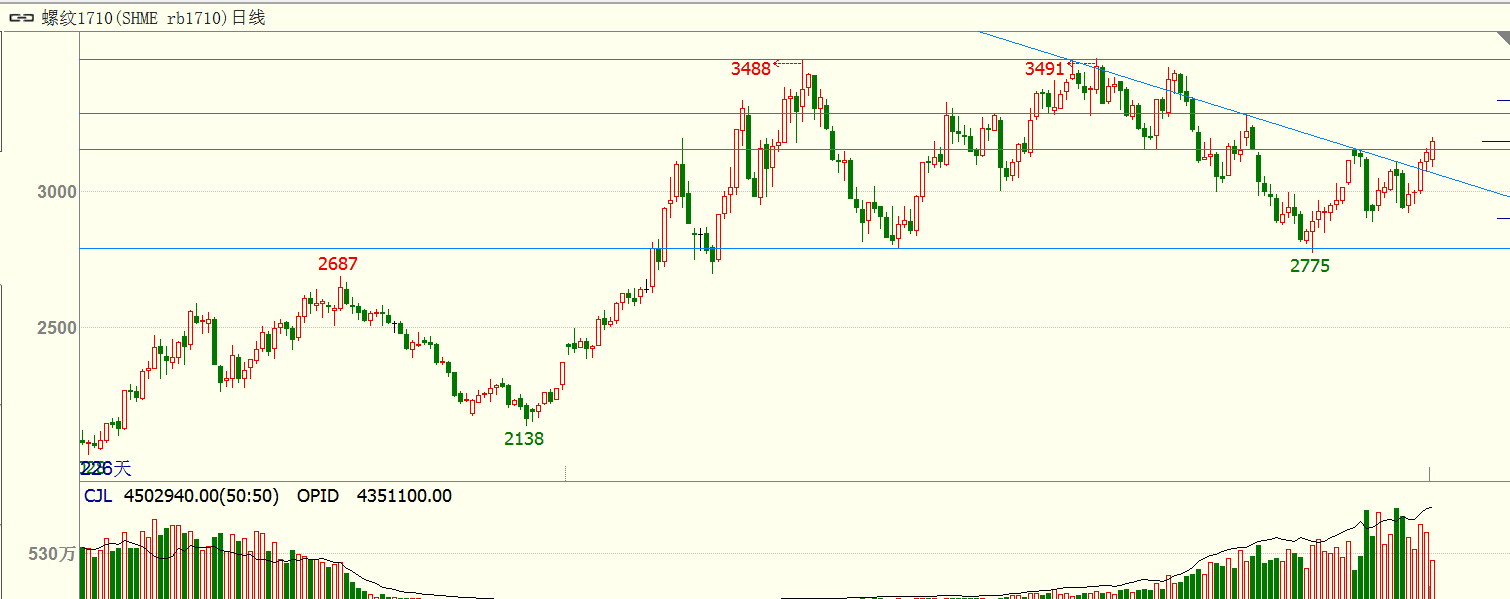Select the 3488 high price label

coord(750,68)
